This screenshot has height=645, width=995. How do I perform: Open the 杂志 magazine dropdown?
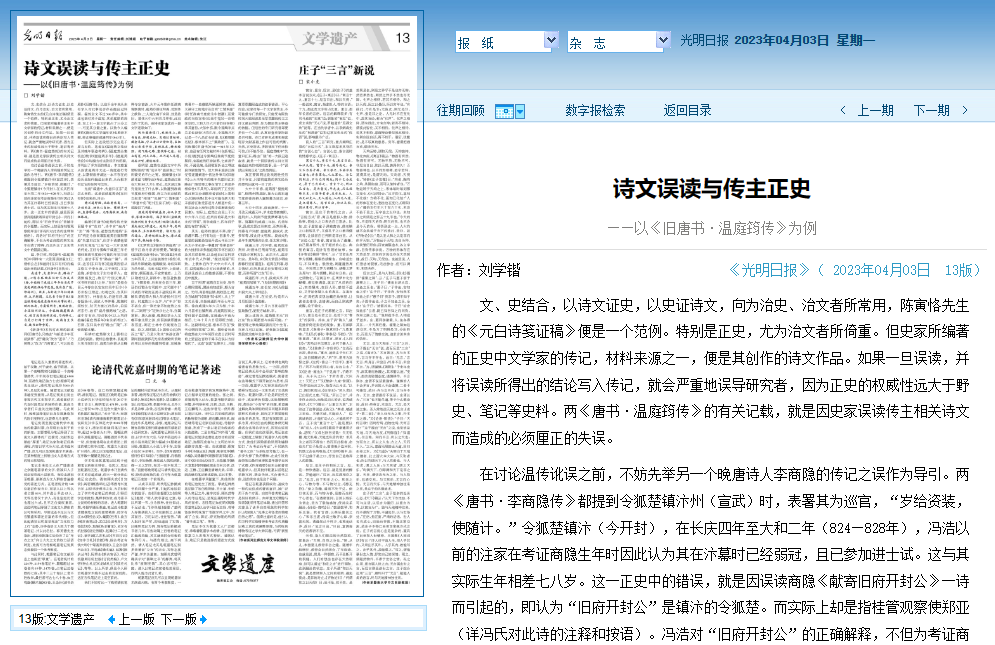pyautogui.click(x=619, y=42)
